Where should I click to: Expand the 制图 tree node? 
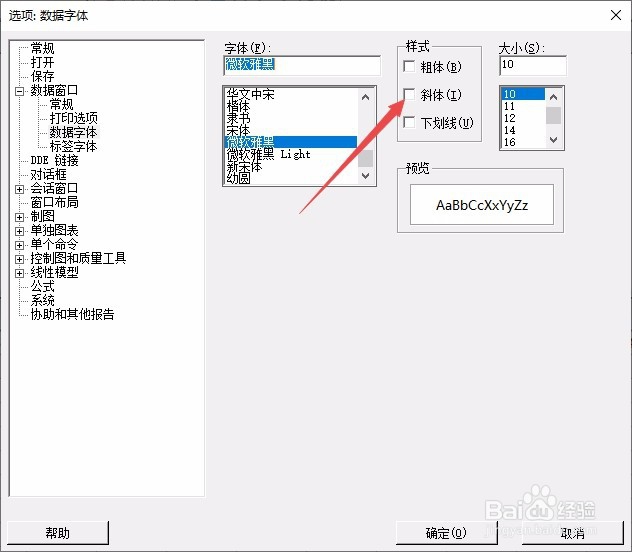point(19,217)
